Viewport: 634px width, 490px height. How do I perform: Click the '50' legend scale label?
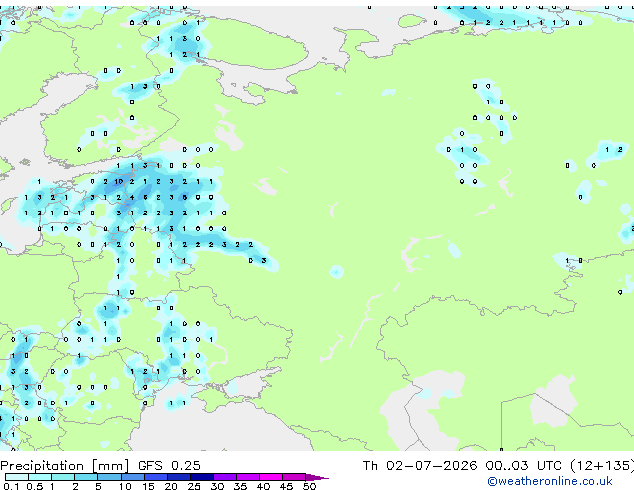coord(309,486)
